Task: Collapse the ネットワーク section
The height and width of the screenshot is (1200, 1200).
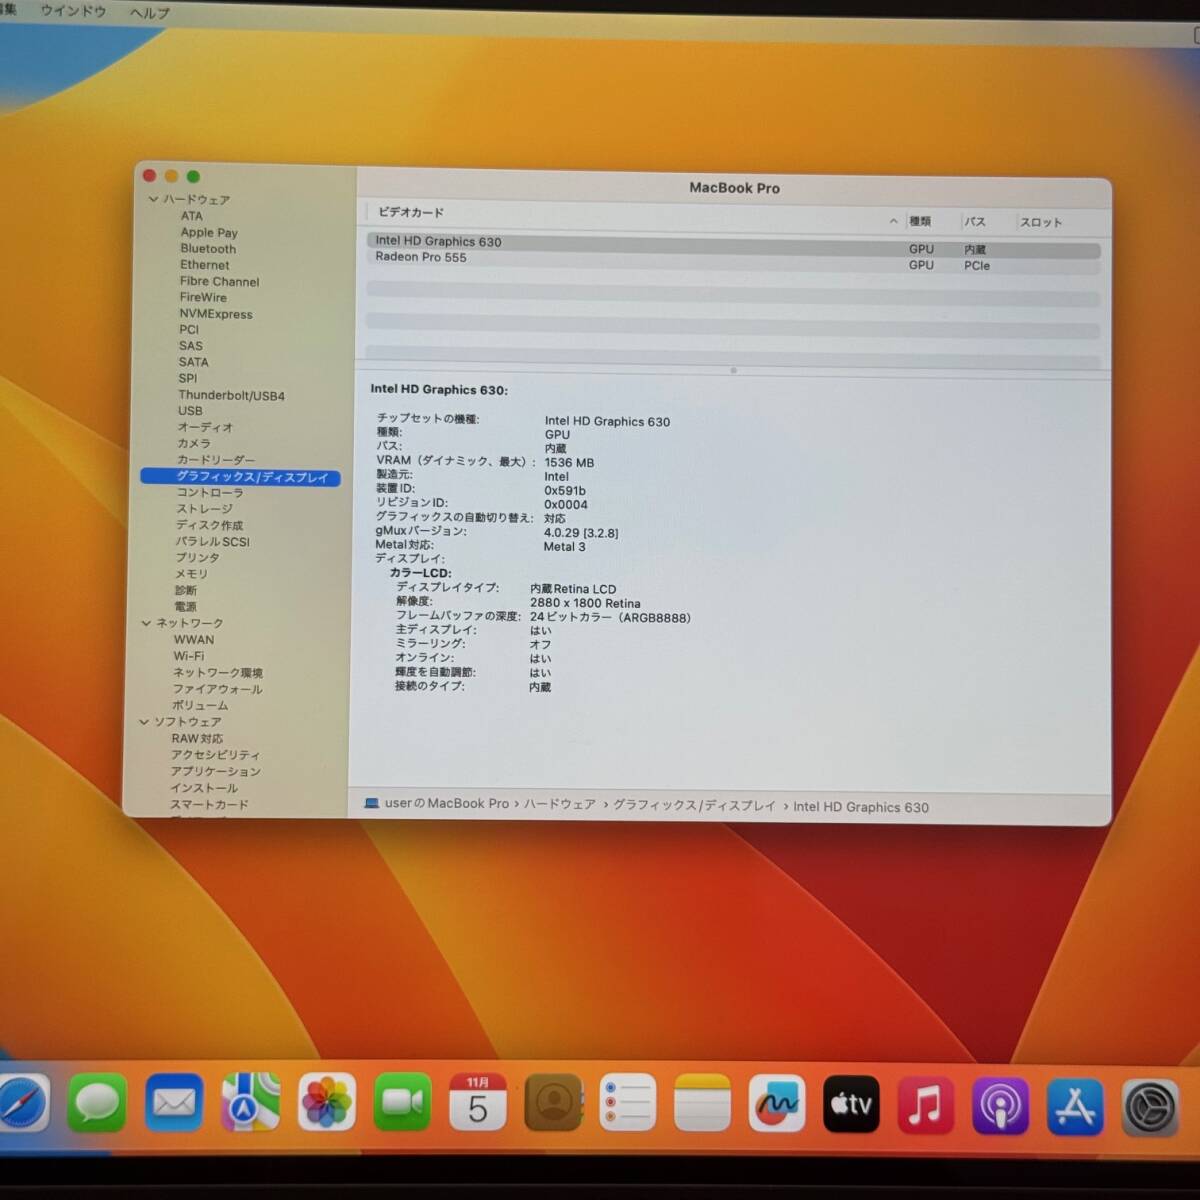Action: point(146,623)
